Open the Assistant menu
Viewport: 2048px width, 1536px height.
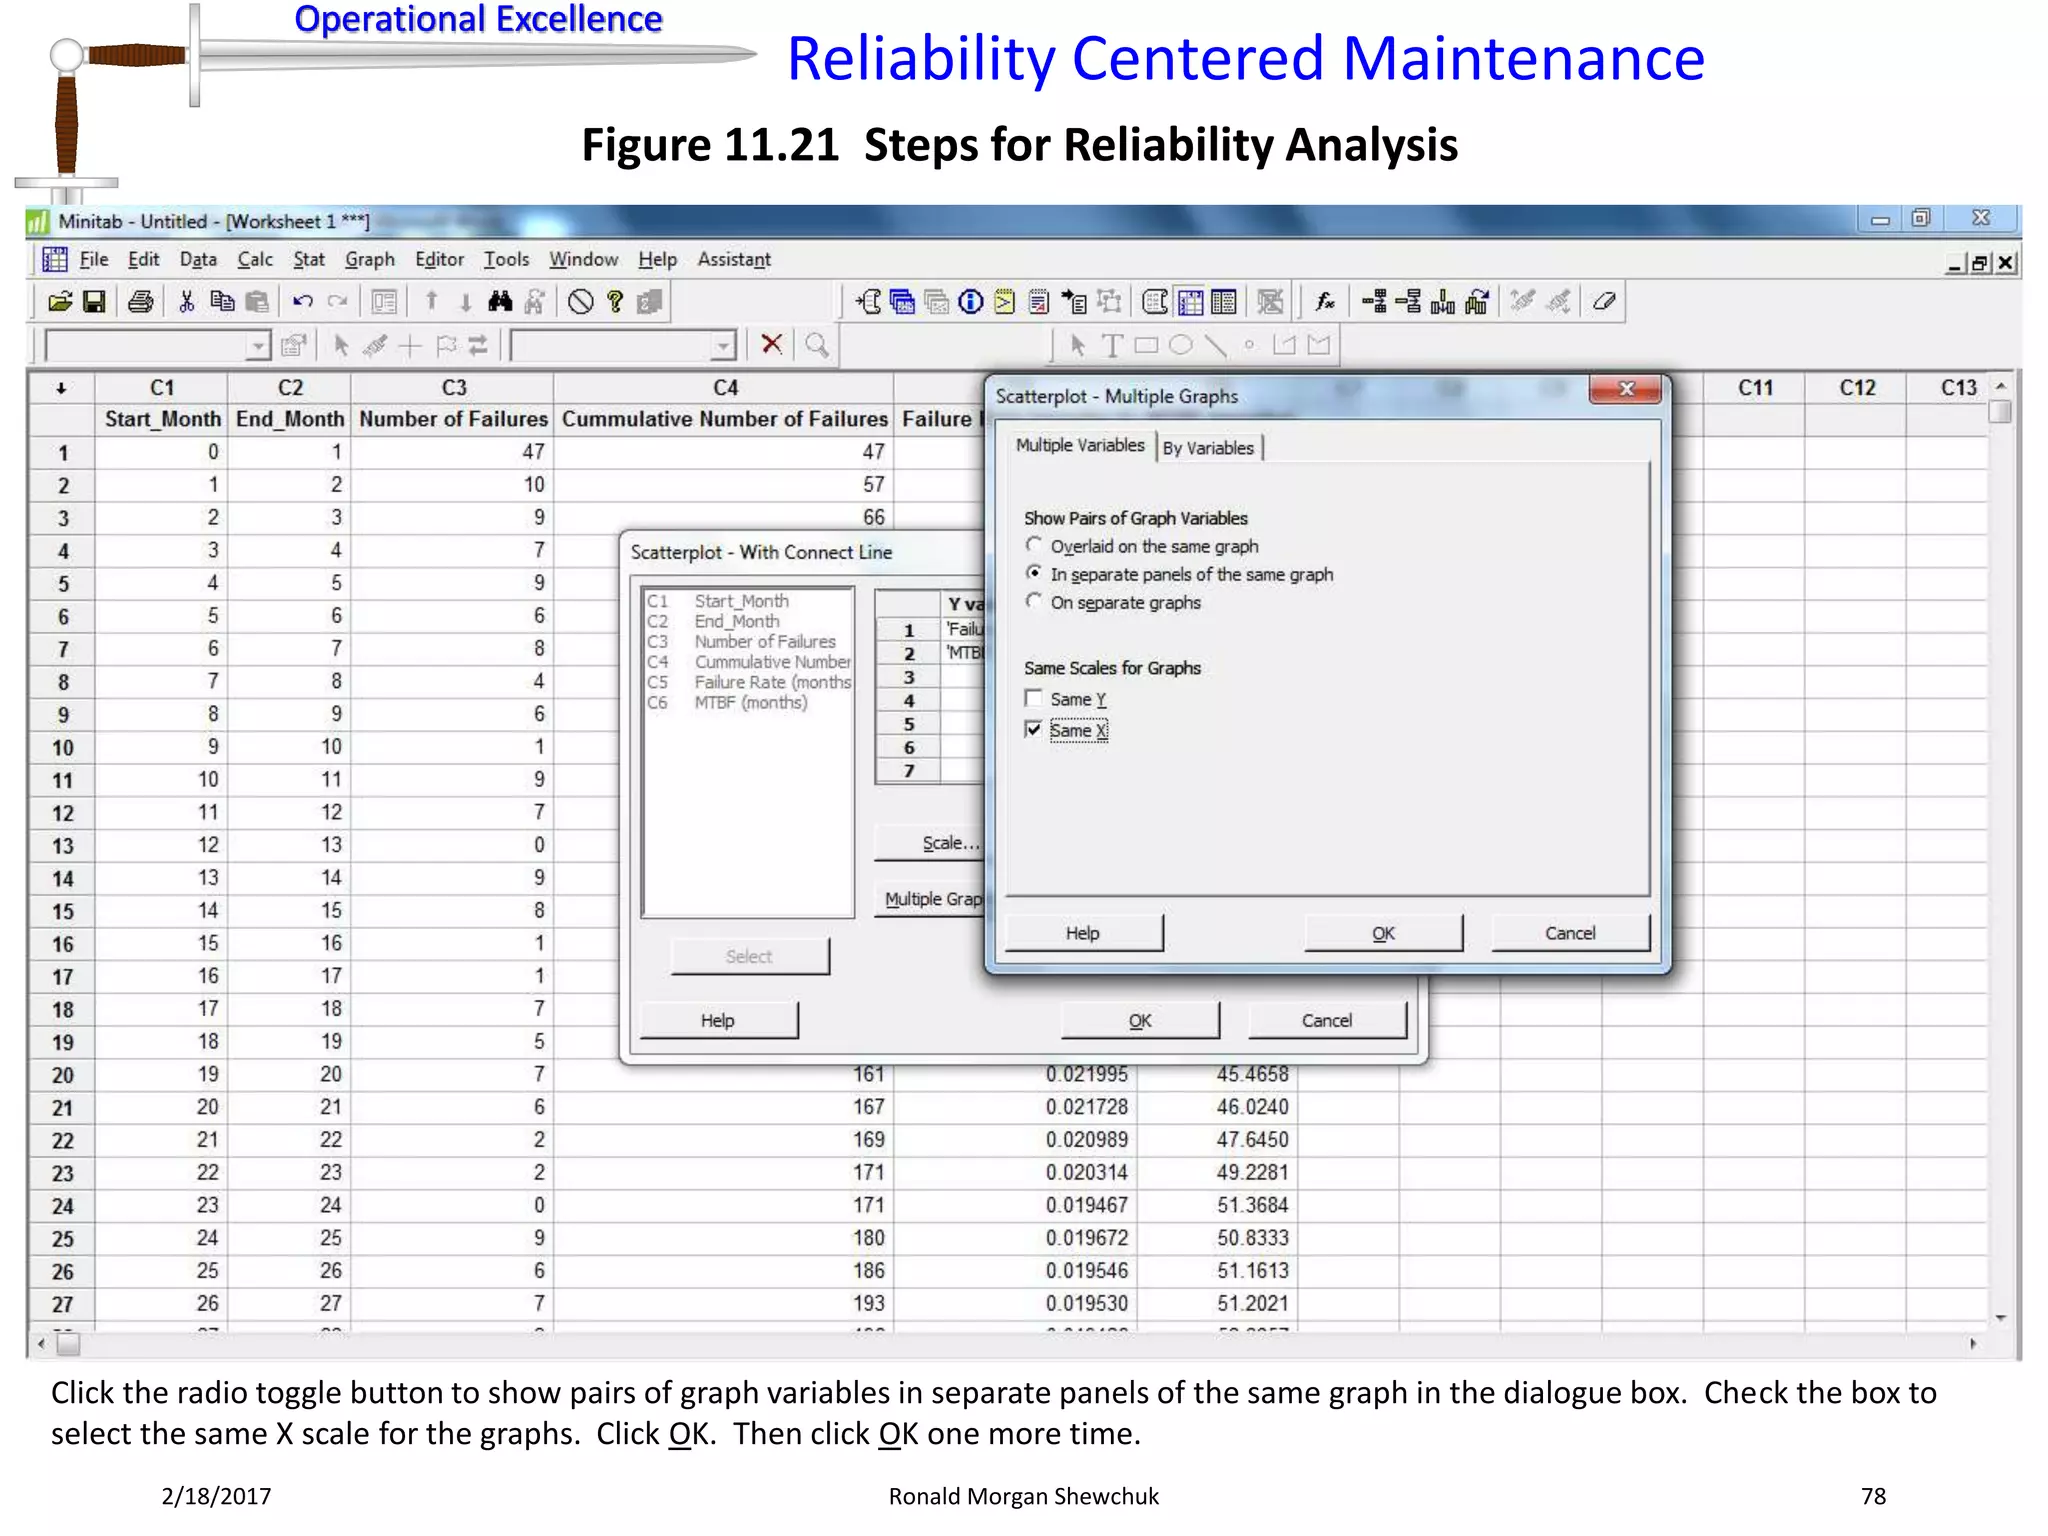tap(734, 259)
